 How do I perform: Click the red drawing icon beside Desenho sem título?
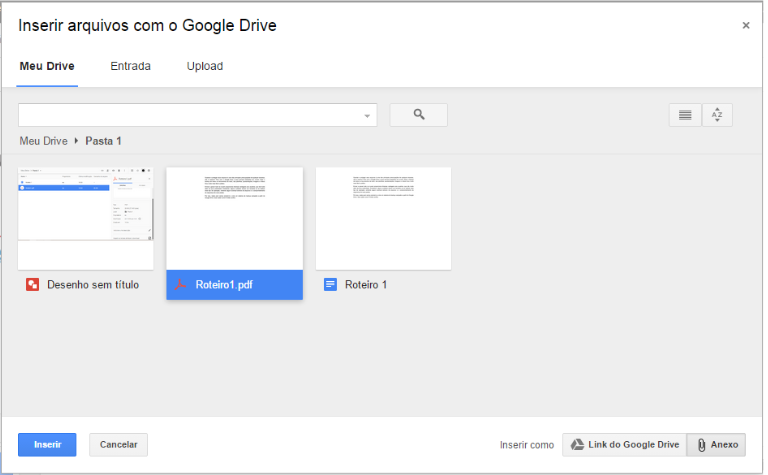pos(32,285)
